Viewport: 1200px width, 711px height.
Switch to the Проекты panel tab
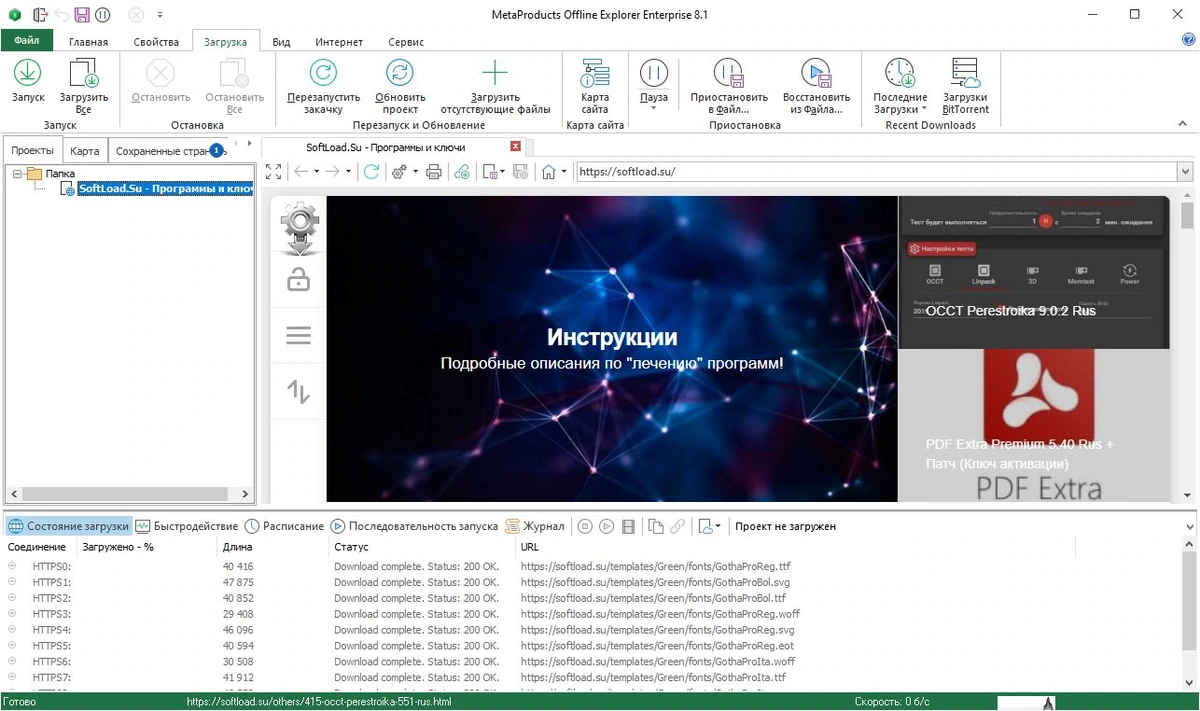coord(32,151)
